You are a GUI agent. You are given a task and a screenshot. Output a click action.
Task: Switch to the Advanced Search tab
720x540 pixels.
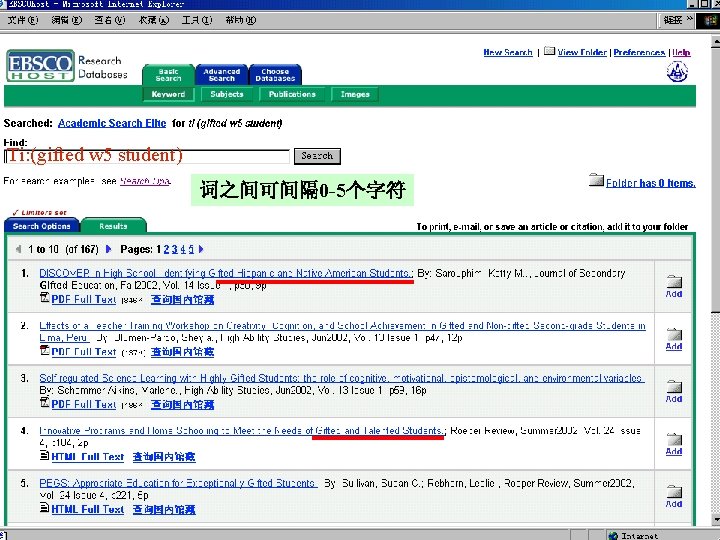coord(222,75)
